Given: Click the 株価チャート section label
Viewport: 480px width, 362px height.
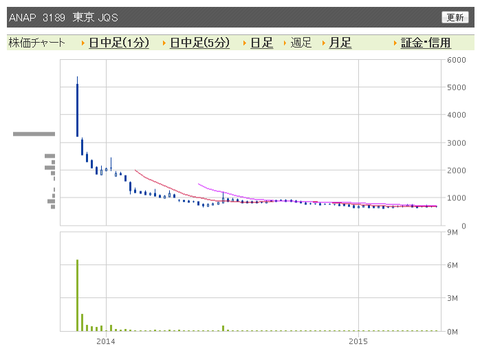Looking at the screenshot, I should [x=37, y=43].
